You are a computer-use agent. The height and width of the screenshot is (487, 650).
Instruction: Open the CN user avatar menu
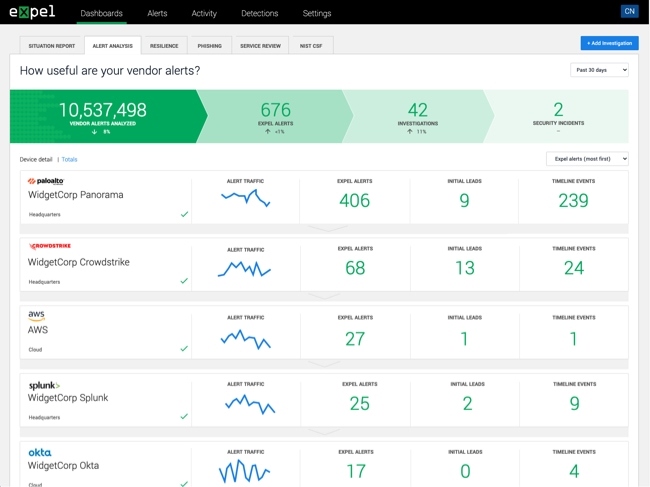[x=629, y=11]
